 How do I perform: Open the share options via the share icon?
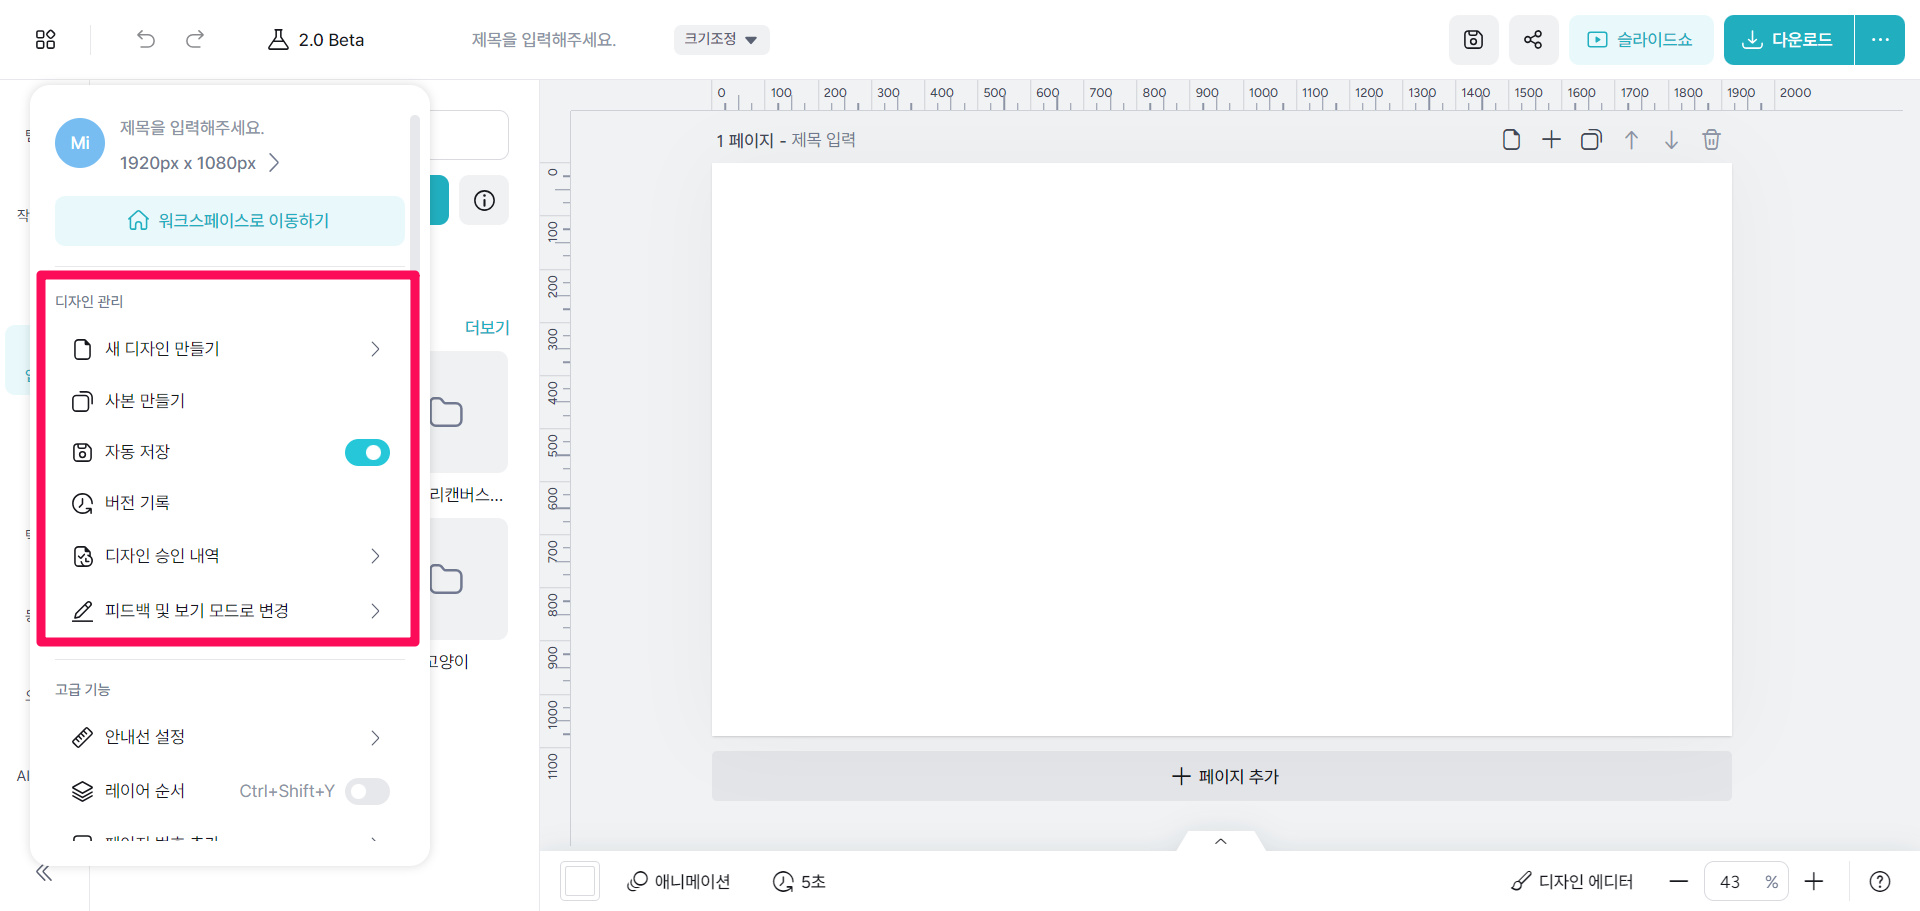click(1533, 39)
